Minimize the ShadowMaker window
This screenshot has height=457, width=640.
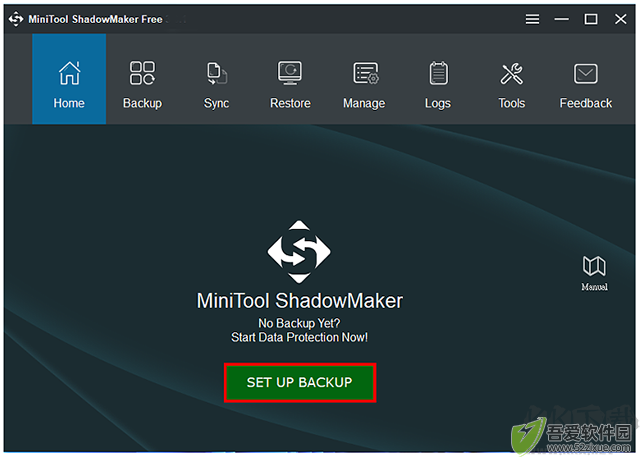(x=562, y=19)
